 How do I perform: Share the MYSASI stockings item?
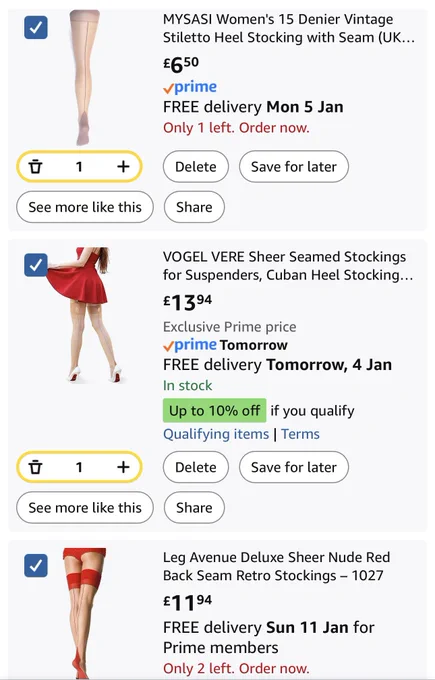tap(194, 207)
